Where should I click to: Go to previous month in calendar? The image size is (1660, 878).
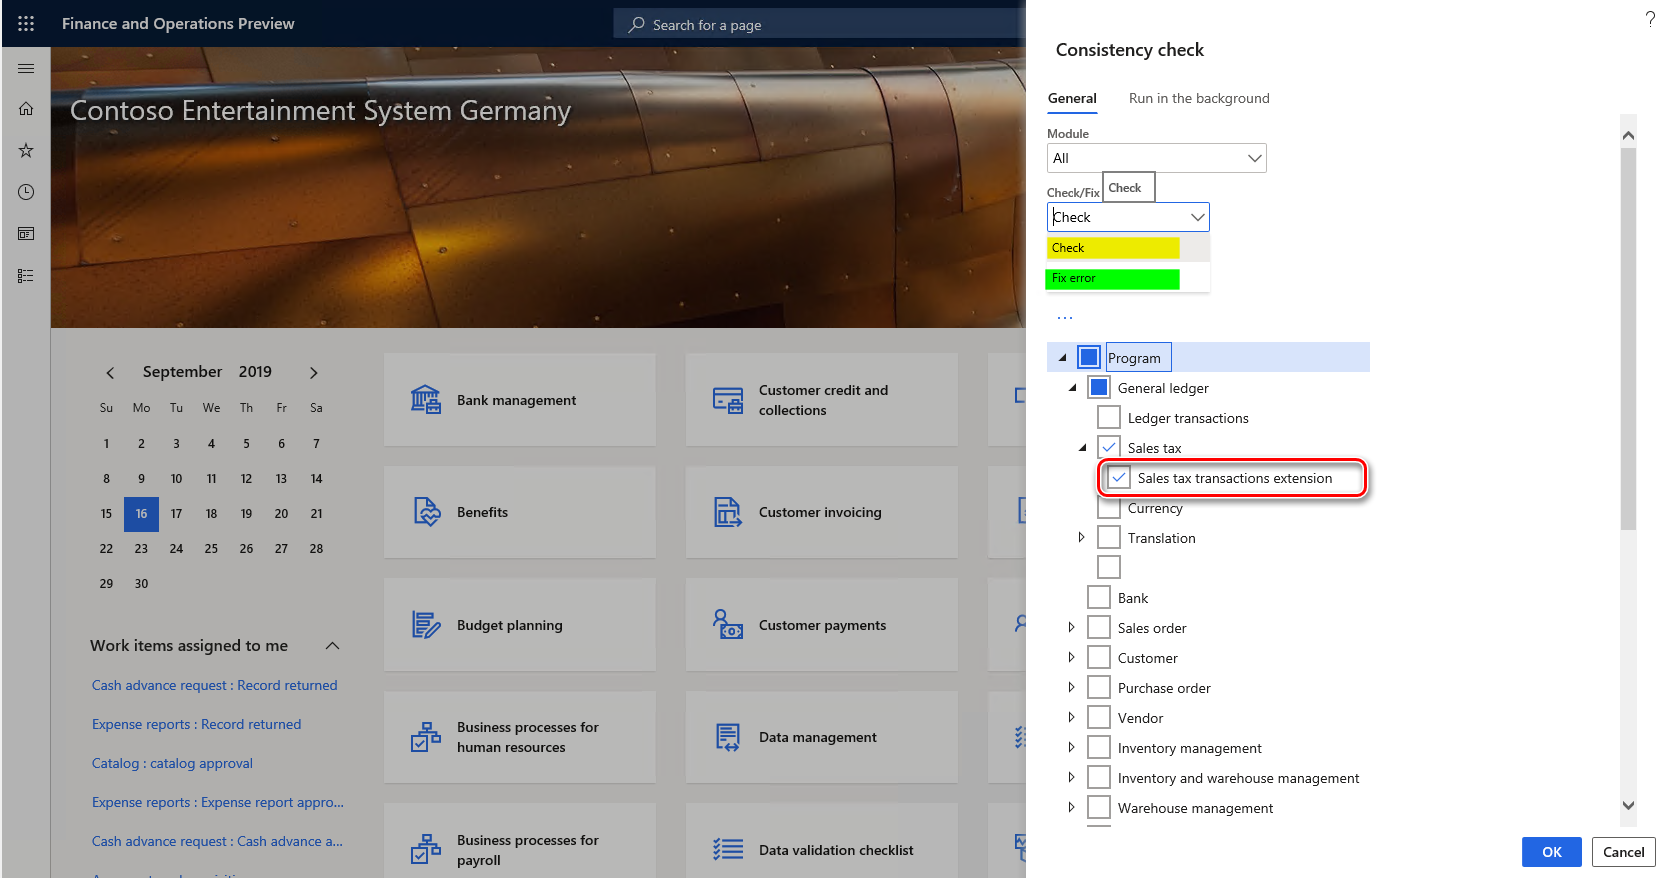tap(110, 373)
